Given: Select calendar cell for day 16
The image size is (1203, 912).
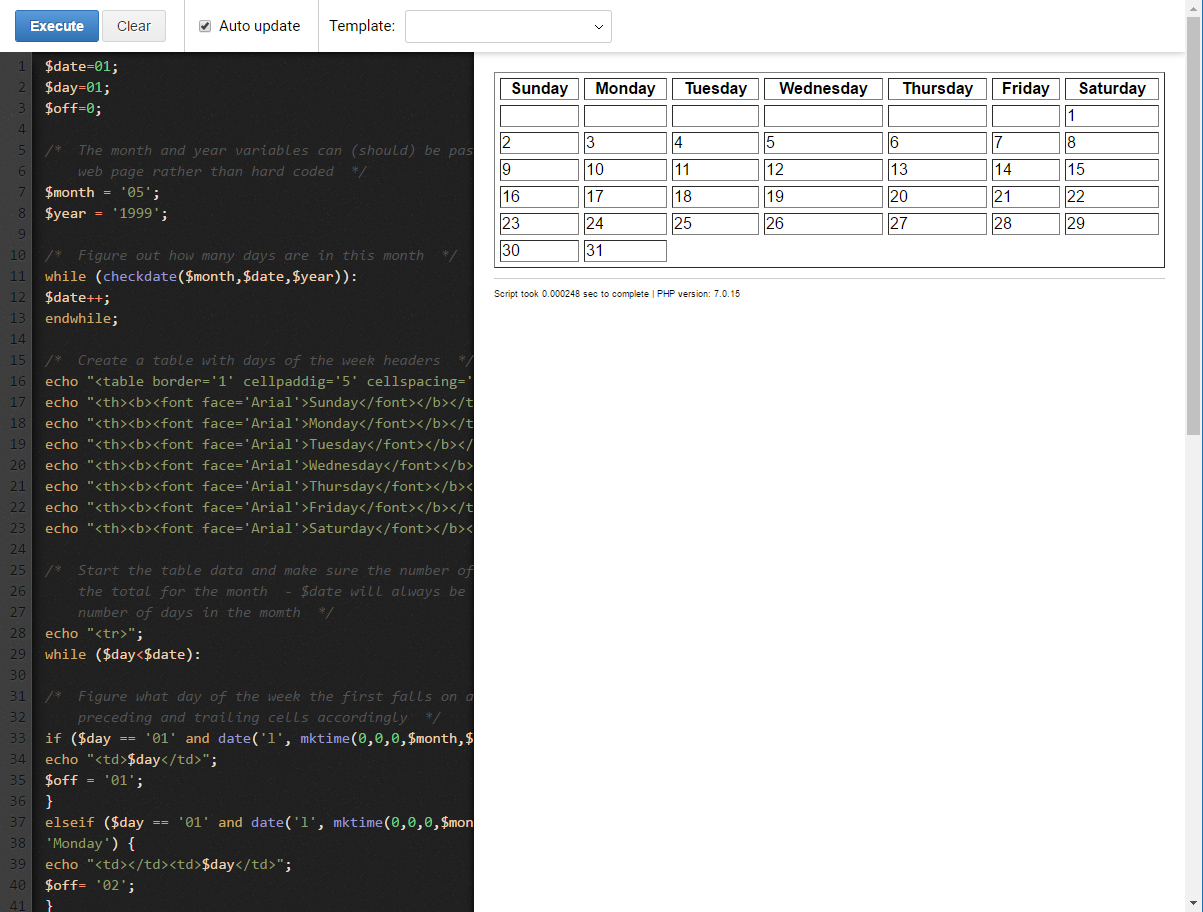Looking at the screenshot, I should pyautogui.click(x=539, y=197).
